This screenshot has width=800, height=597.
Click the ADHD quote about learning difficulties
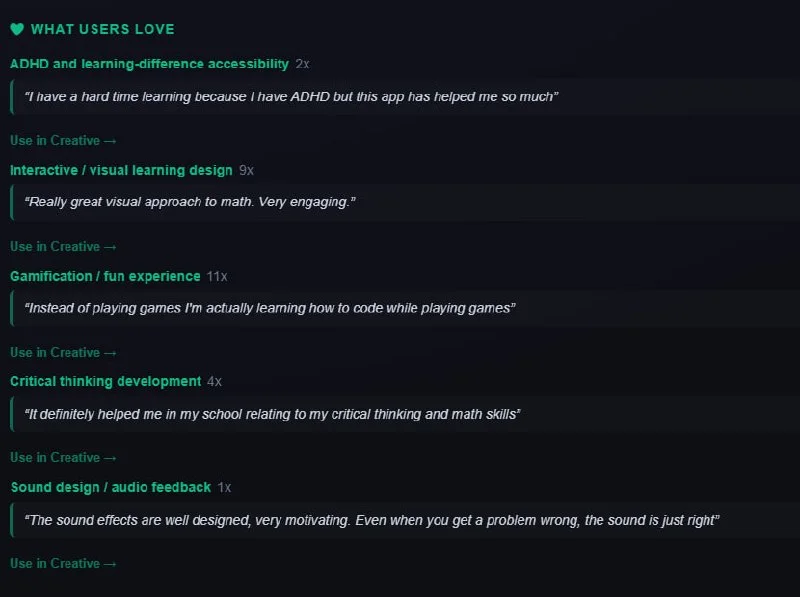pyautogui.click(x=291, y=96)
